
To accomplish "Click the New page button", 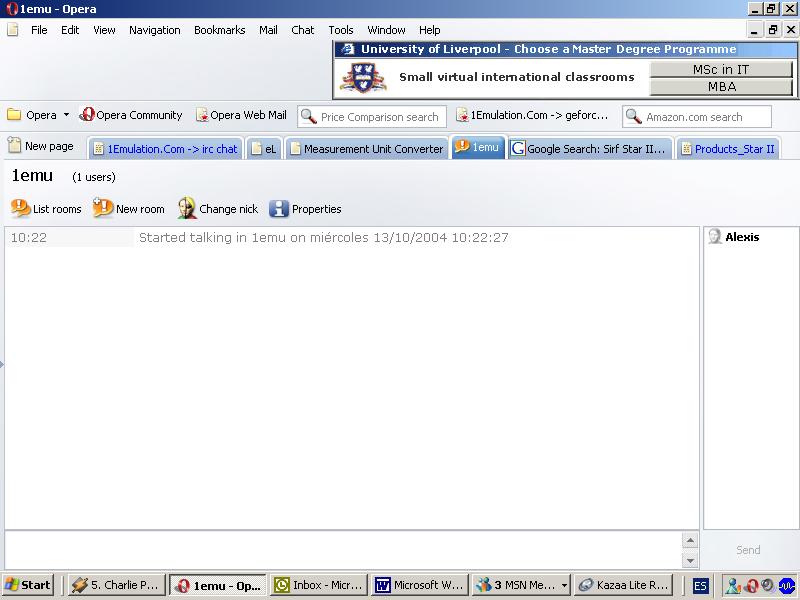I will pos(41,146).
